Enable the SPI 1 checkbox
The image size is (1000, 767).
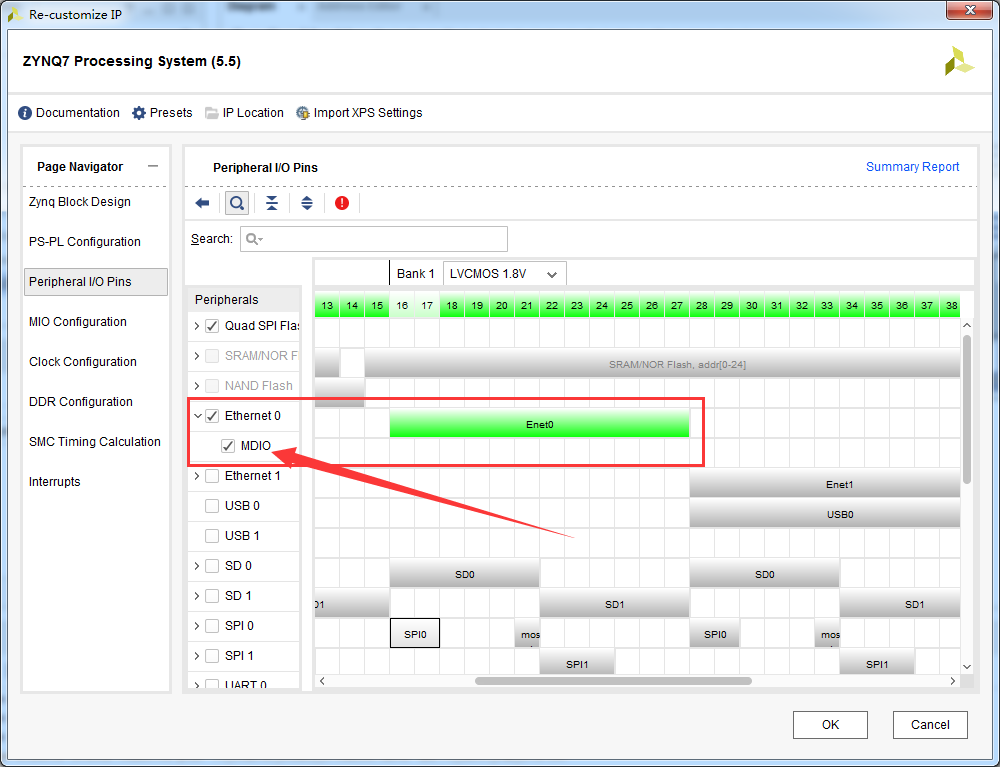[212, 655]
